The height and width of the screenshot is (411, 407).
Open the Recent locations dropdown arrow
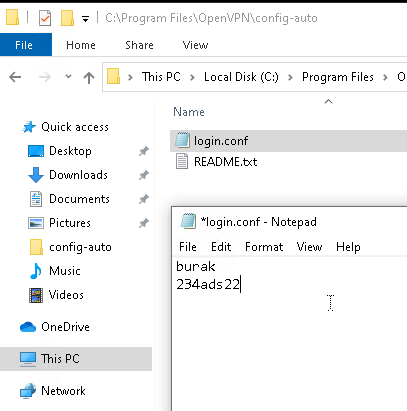tap(68, 77)
